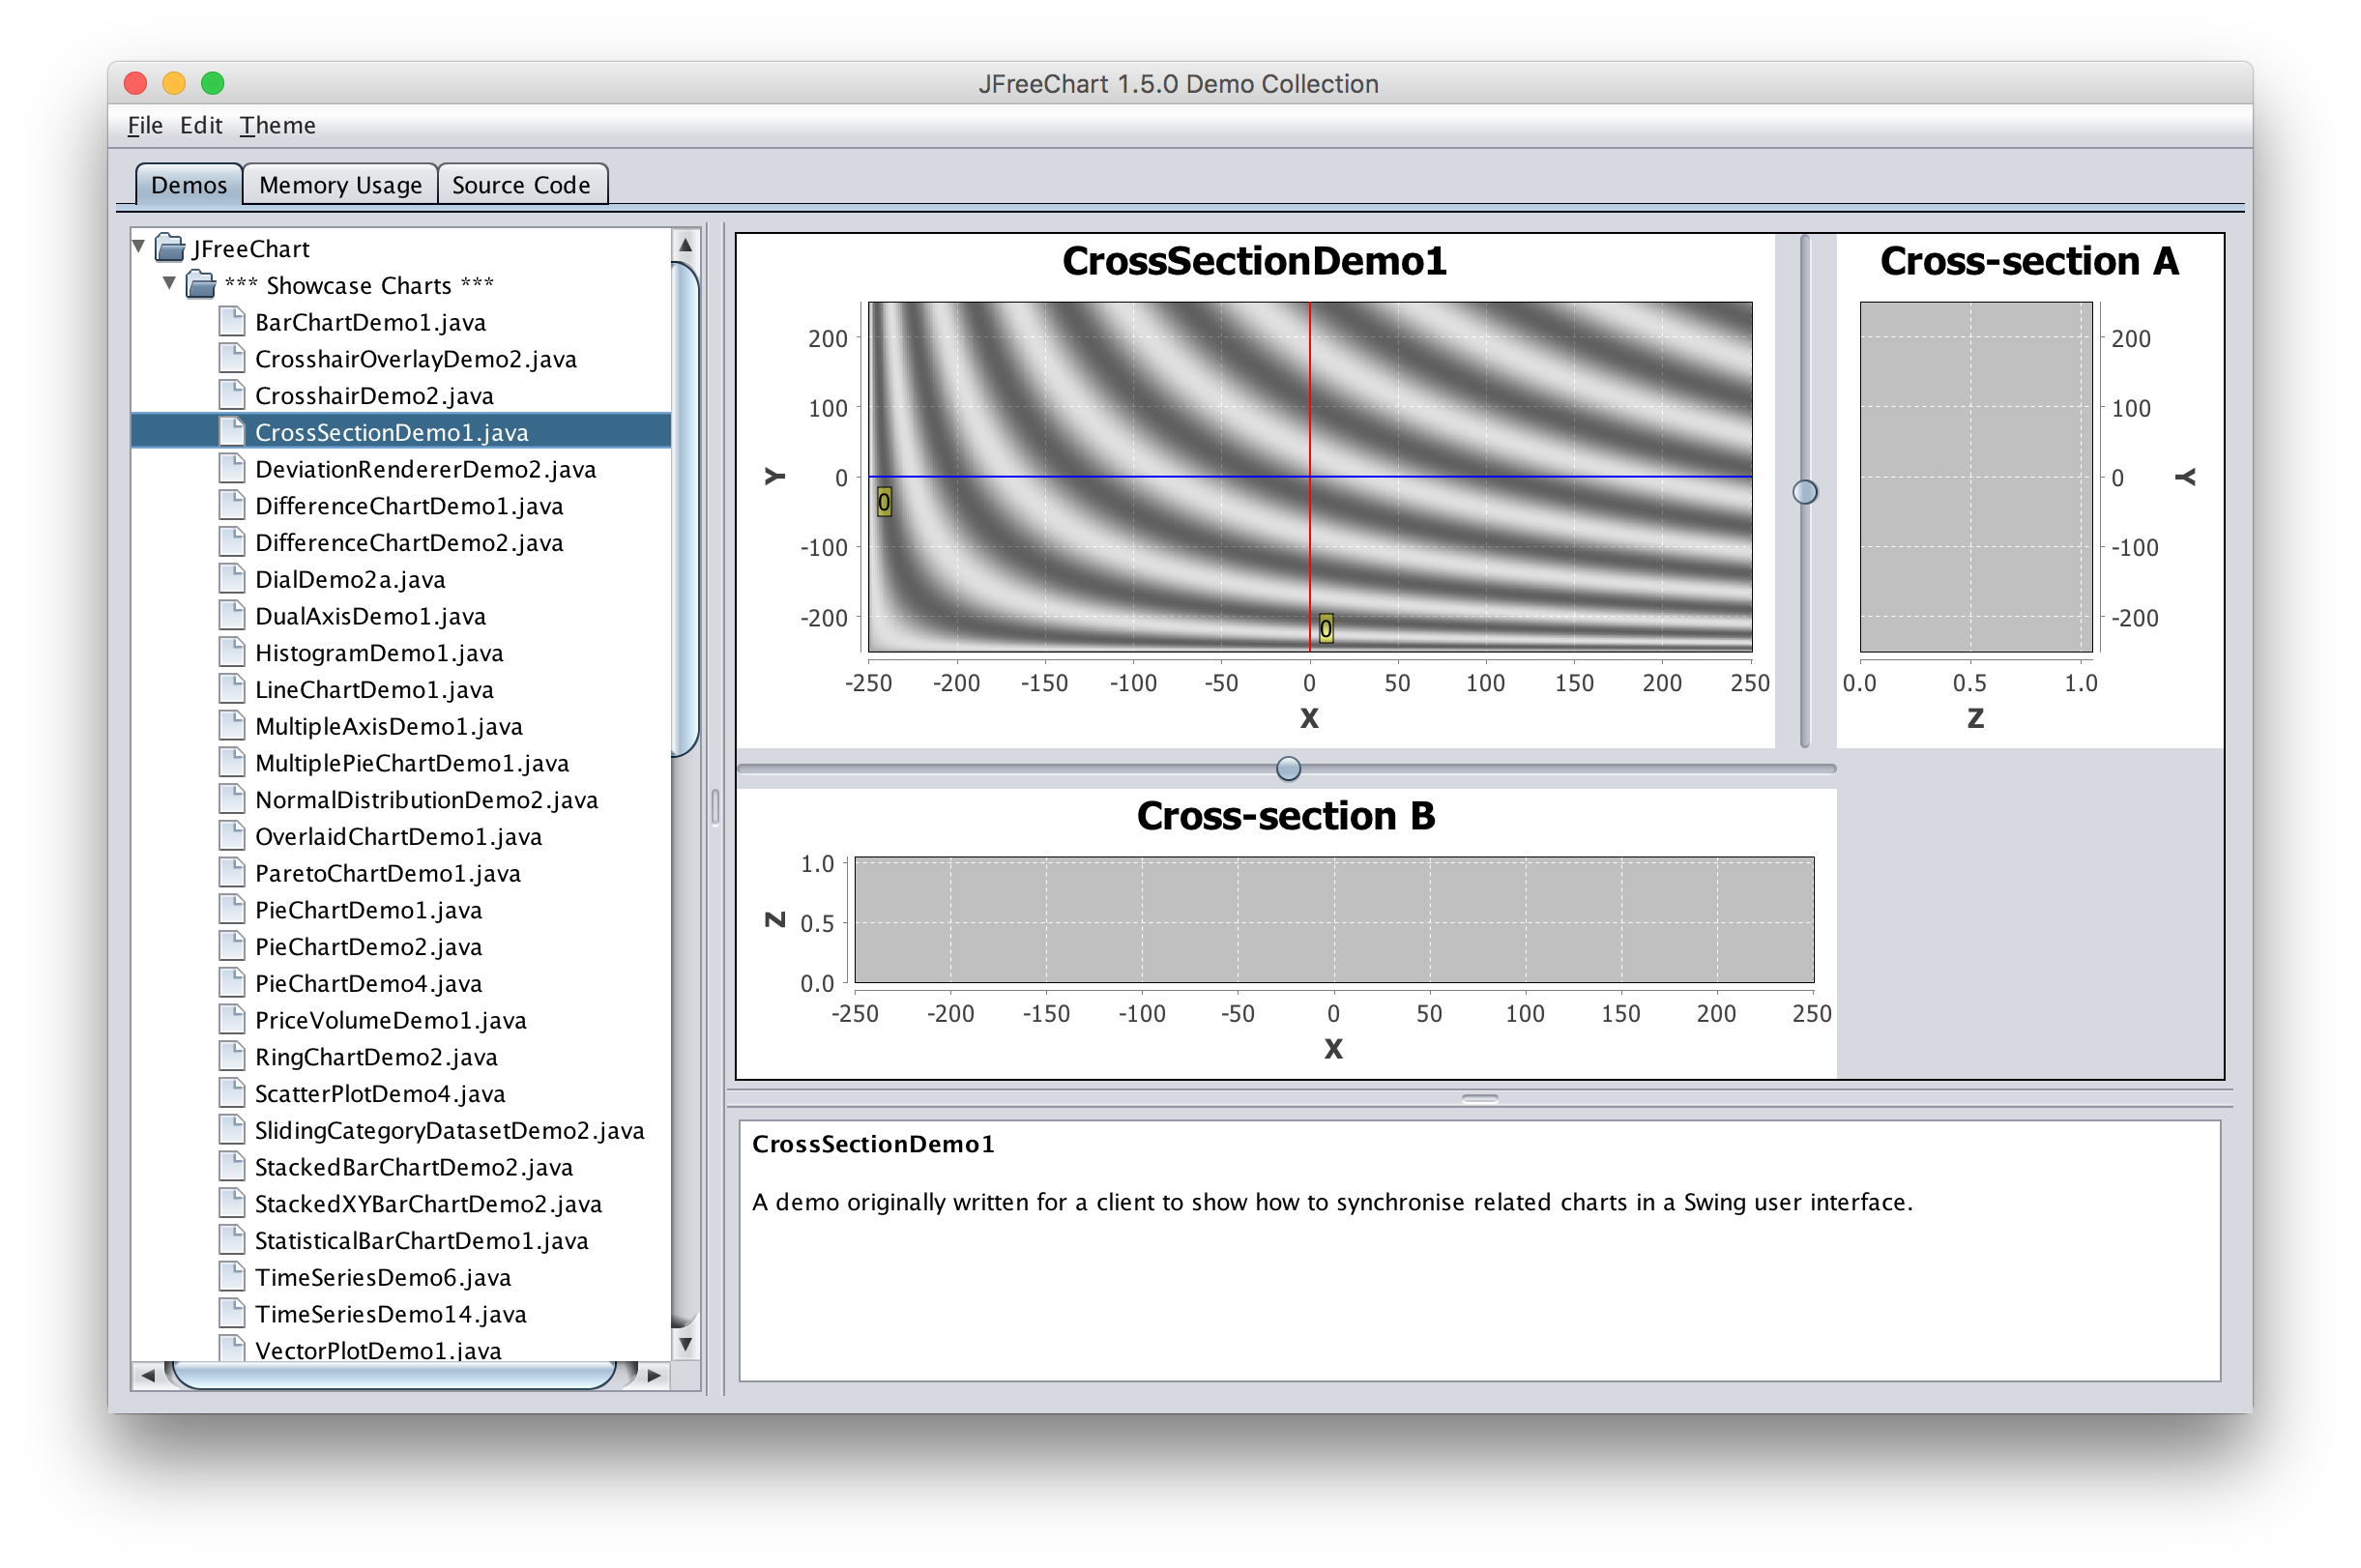Image resolution: width=2361 pixels, height=1568 pixels.
Task: Click file icon next to MultiplePieChartDemo1.java
Action: click(232, 763)
